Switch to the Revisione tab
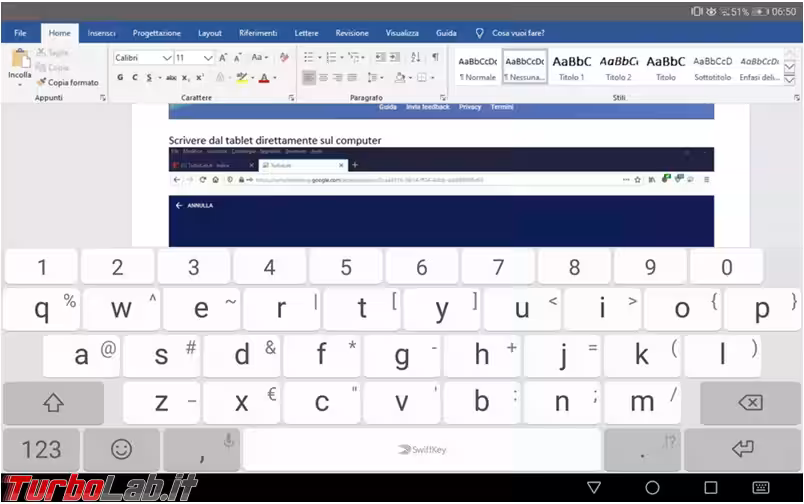Screen dimensions: 804x504 point(351,33)
